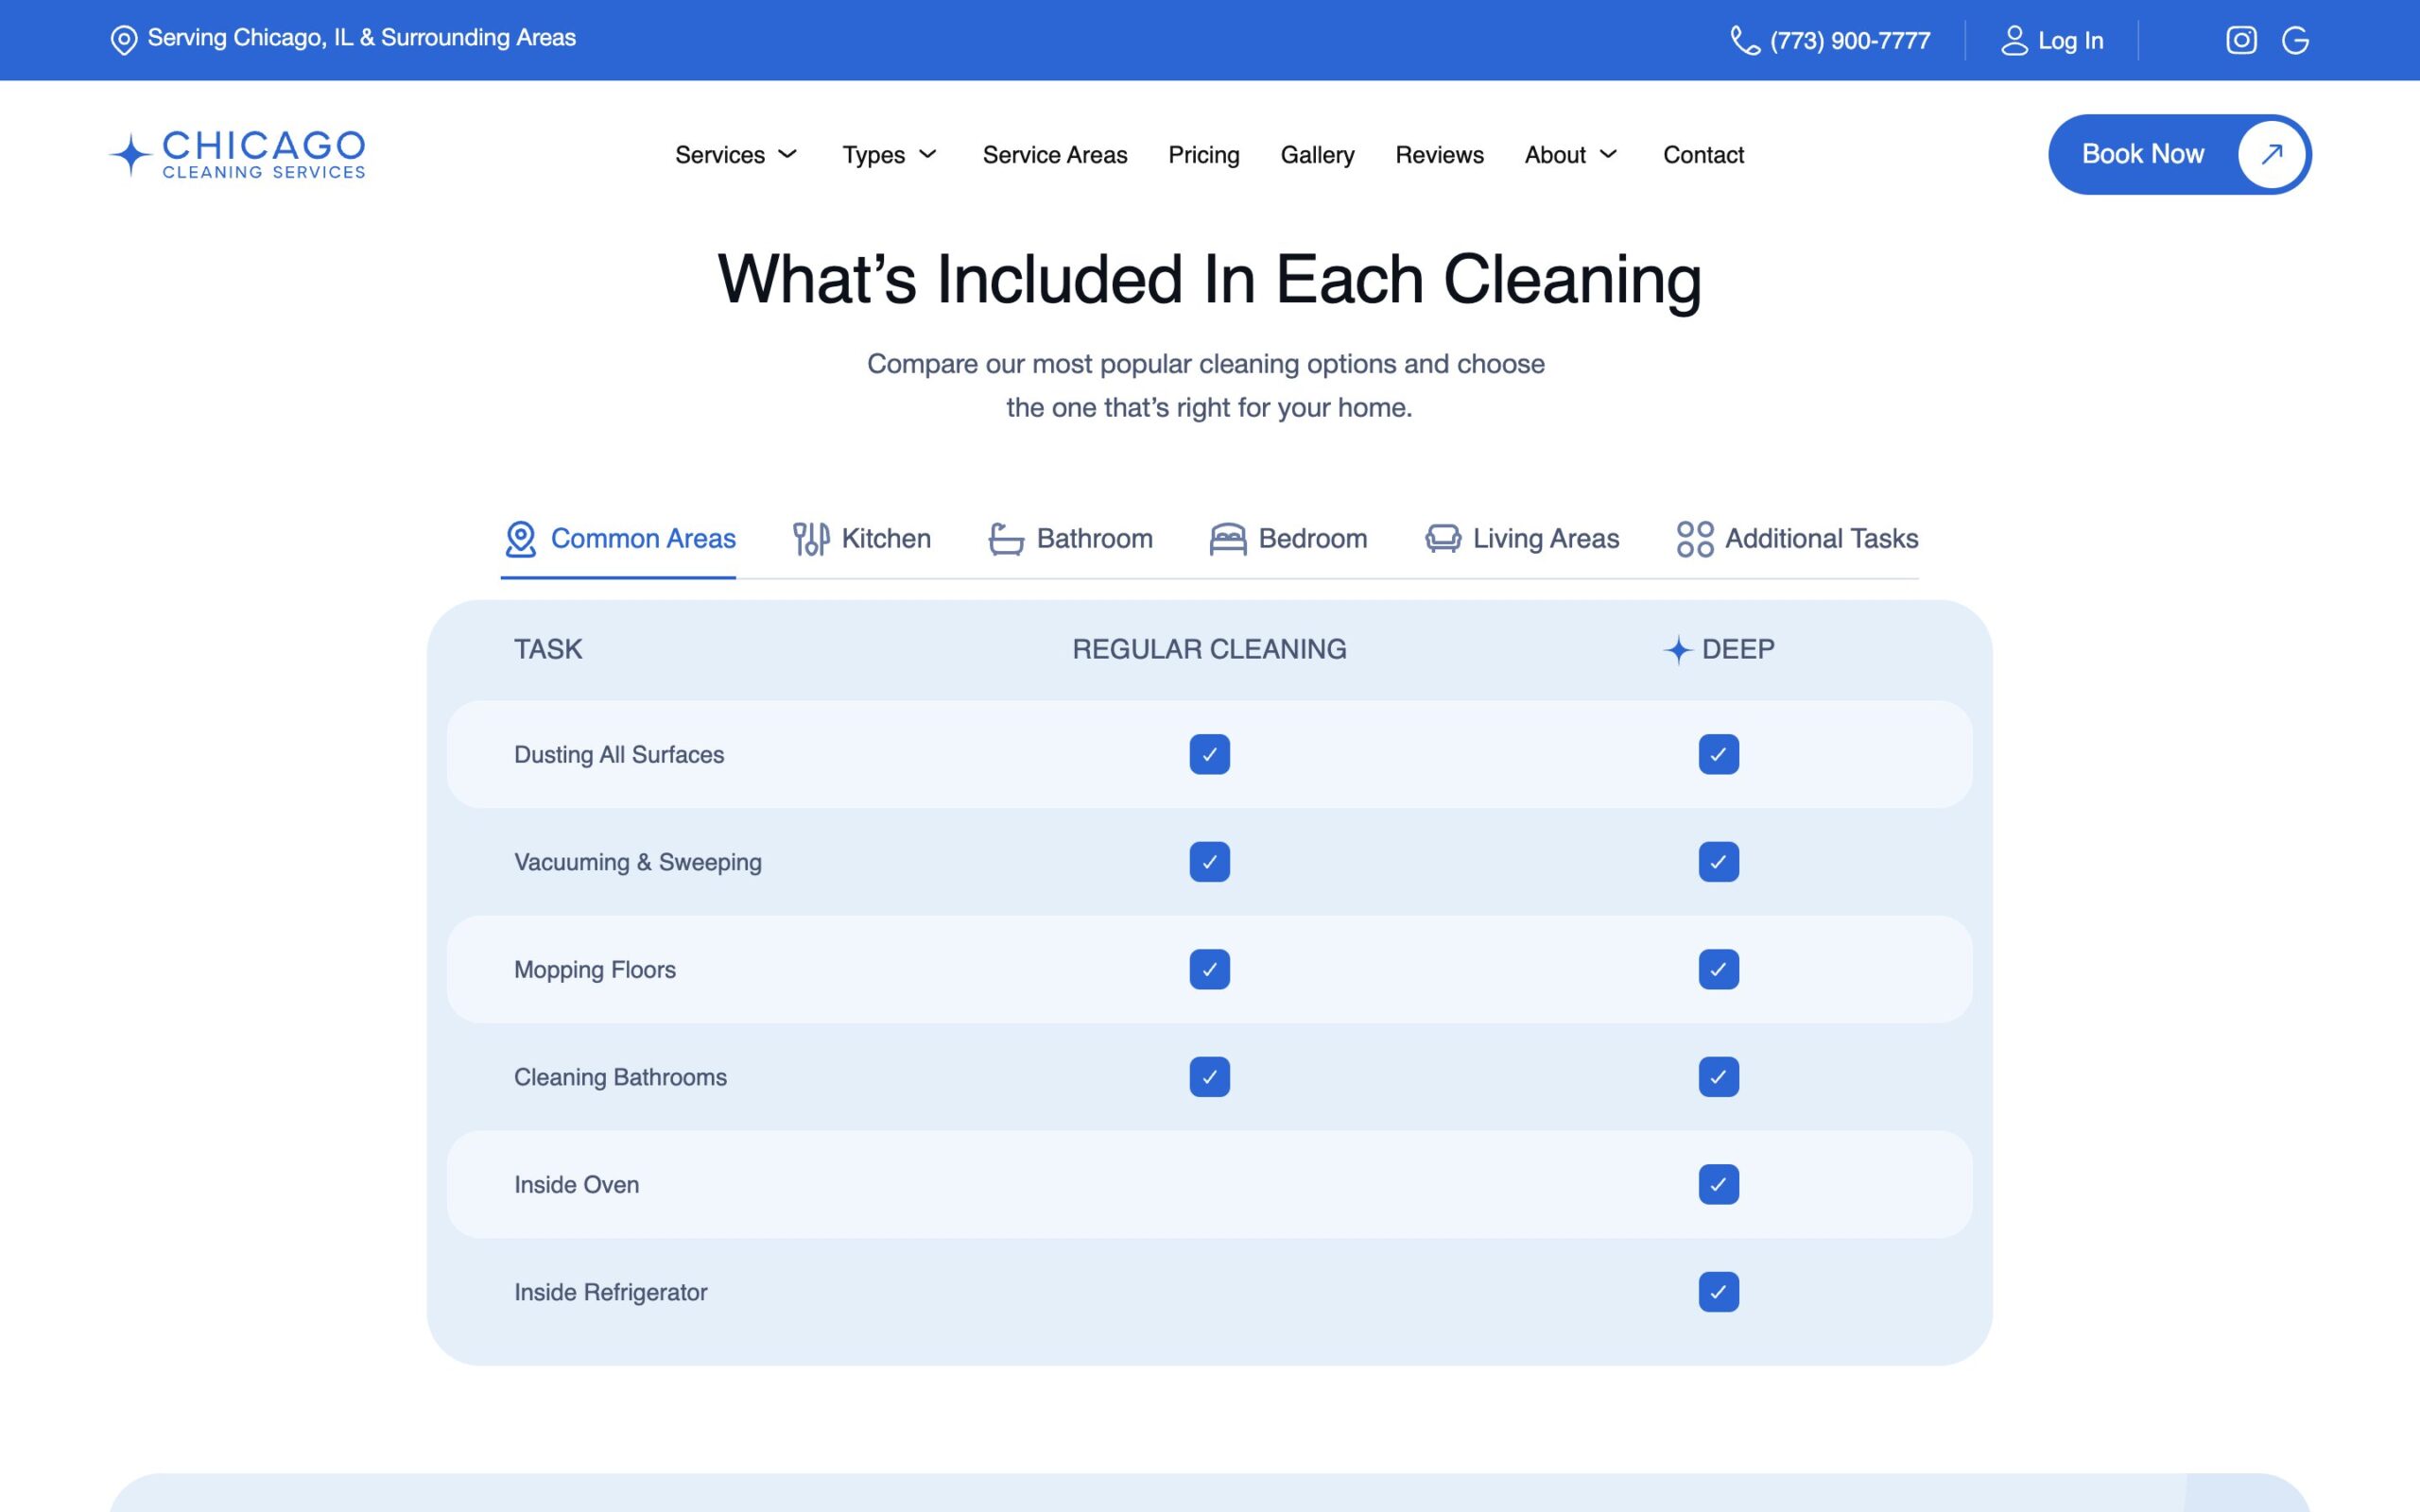Click the REGULAR CLEANING column header
This screenshot has height=1512, width=2420.
(x=1209, y=649)
